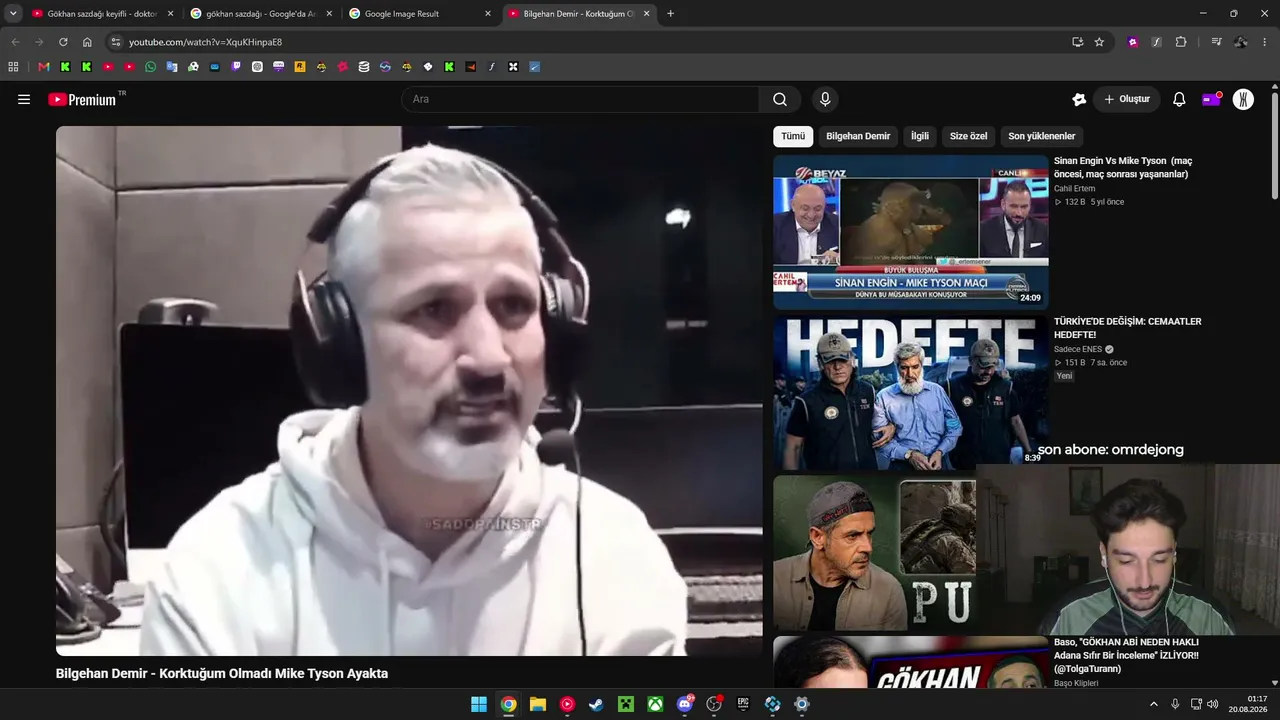Open the Rockstar Games bookmark
The height and width of the screenshot is (720, 1280).
300,67
